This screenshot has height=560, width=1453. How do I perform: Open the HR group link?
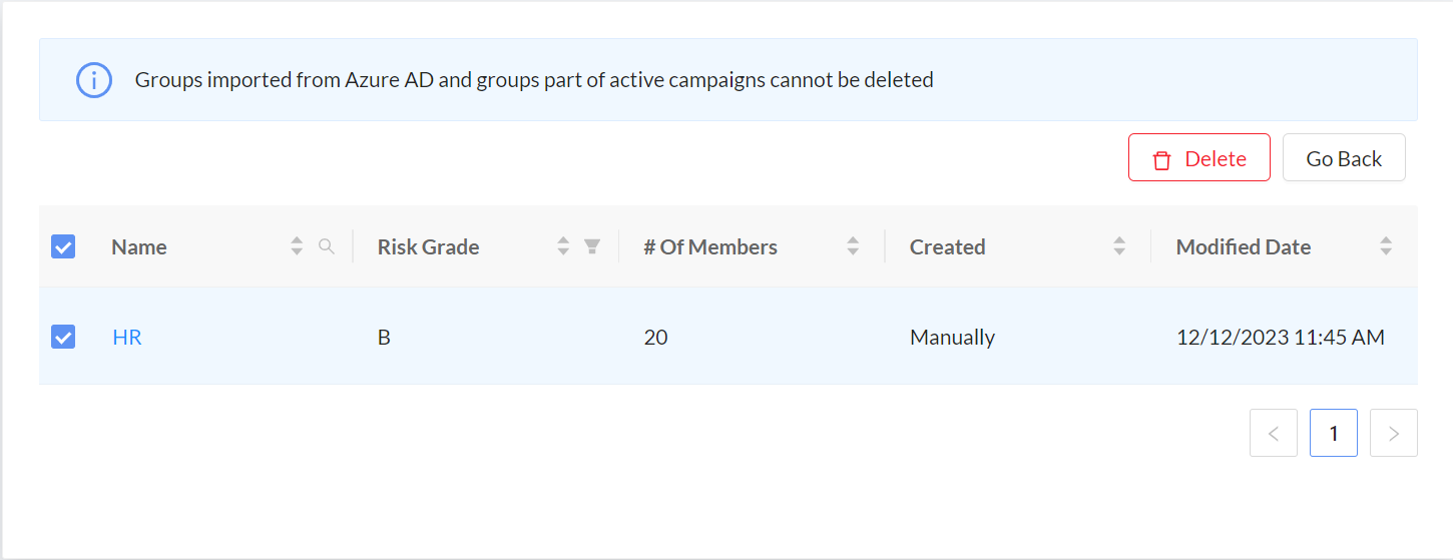tap(127, 337)
